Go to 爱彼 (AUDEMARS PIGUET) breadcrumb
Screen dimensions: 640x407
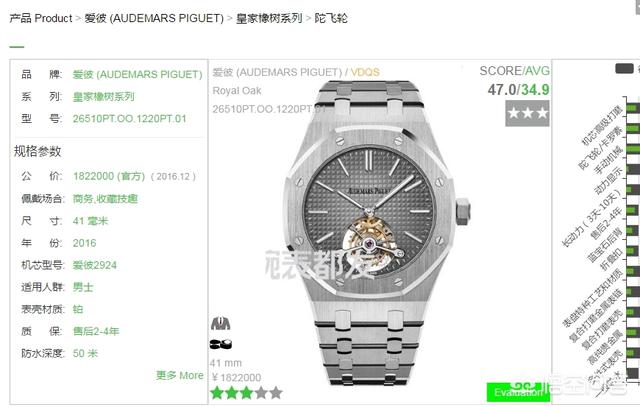[154, 18]
